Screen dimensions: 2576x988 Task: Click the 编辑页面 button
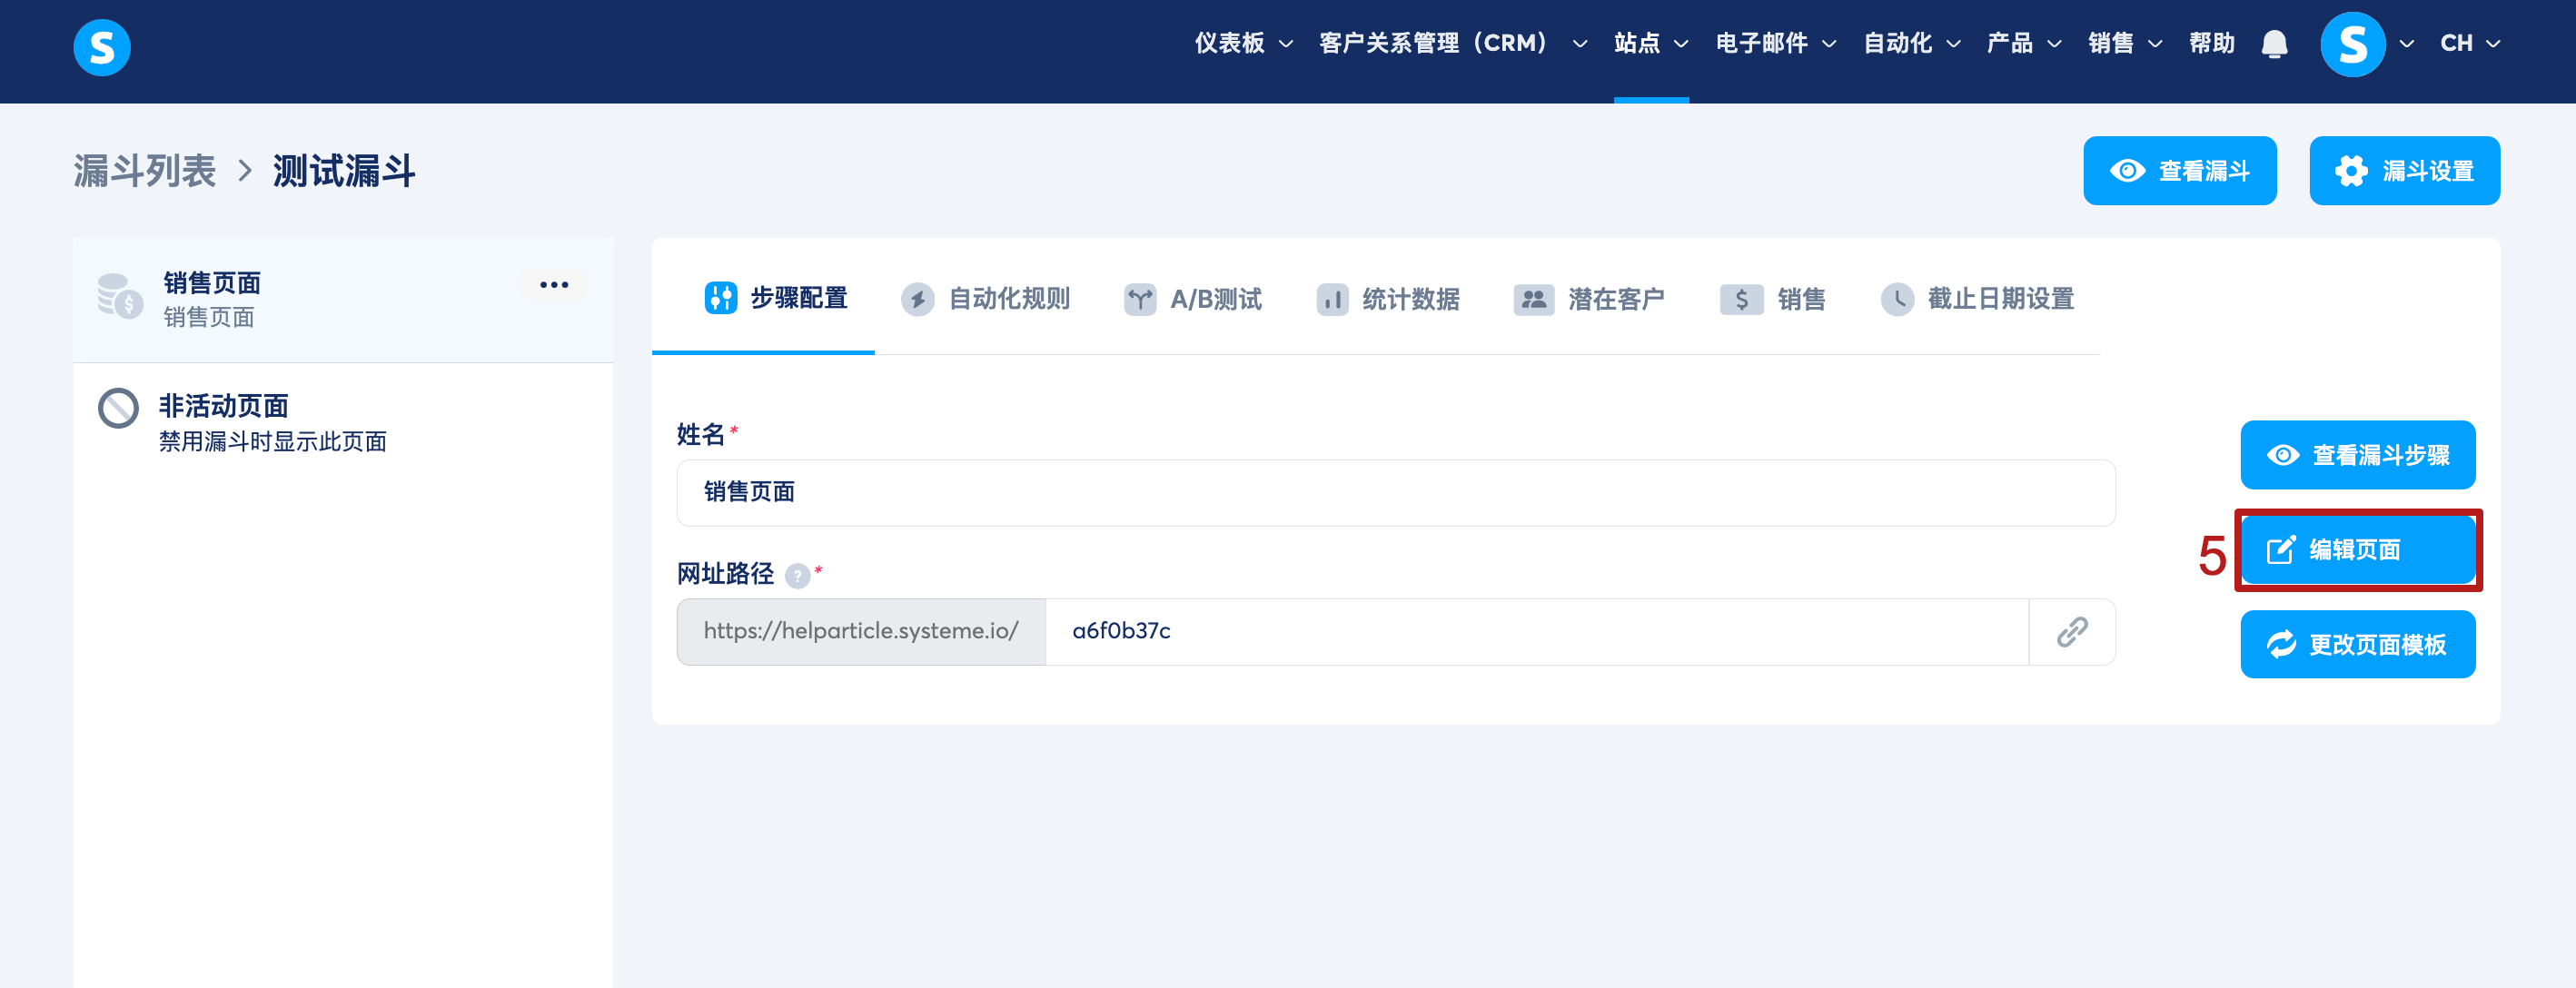pos(2357,550)
